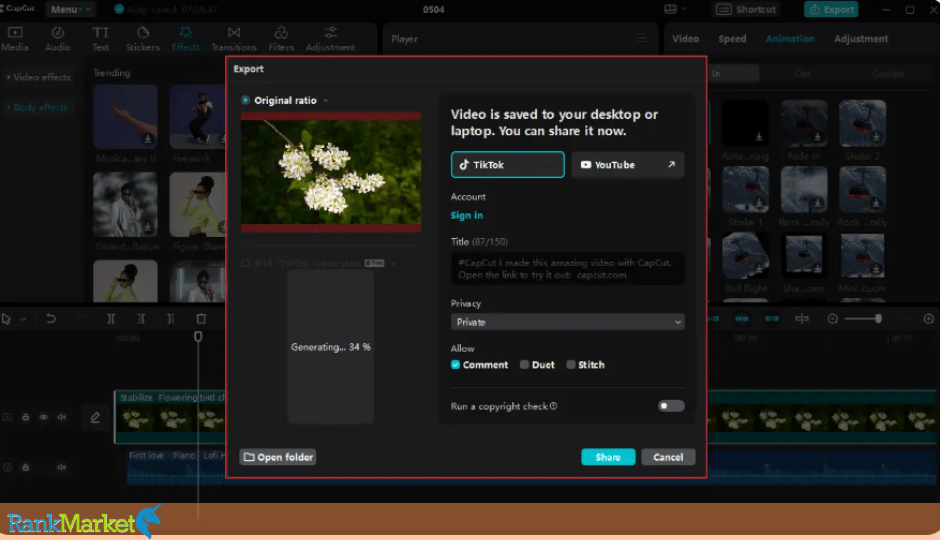Lock the video track with the lock icon
The width and height of the screenshot is (940, 540).
[x=26, y=417]
